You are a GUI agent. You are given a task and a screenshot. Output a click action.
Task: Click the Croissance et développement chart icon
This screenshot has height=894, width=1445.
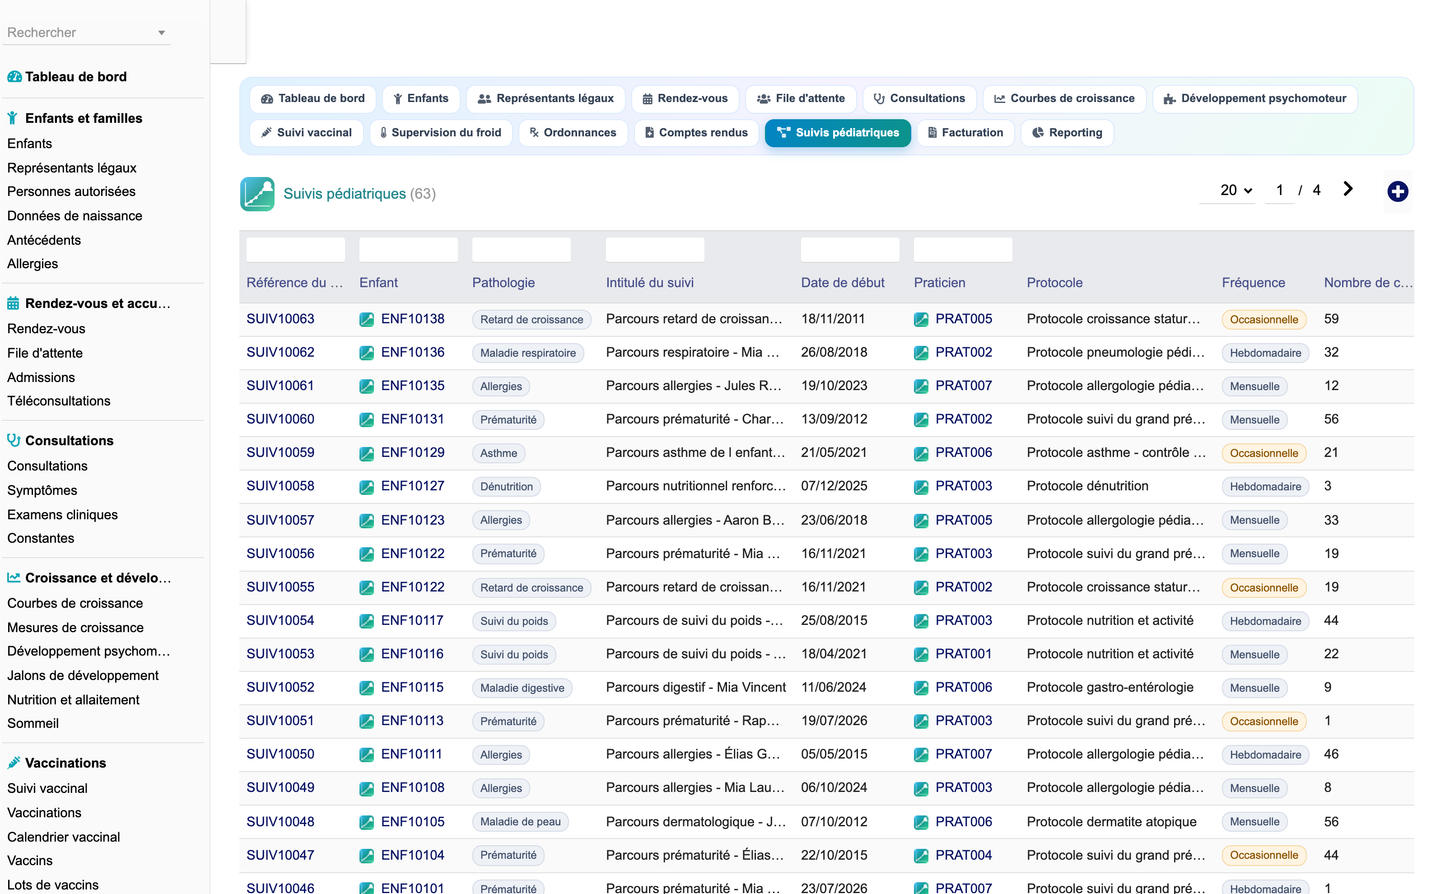point(14,577)
